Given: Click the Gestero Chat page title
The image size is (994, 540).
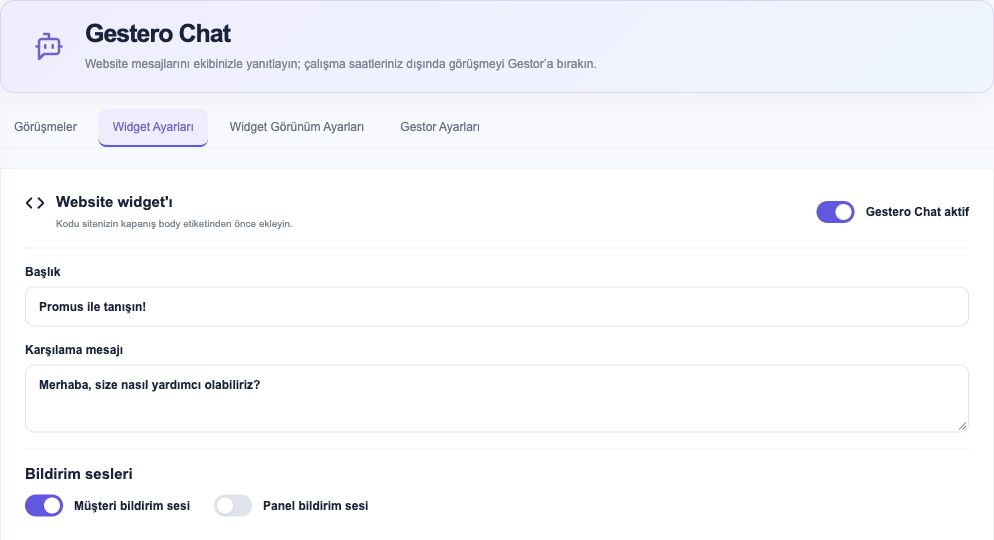Looking at the screenshot, I should click(x=158, y=34).
